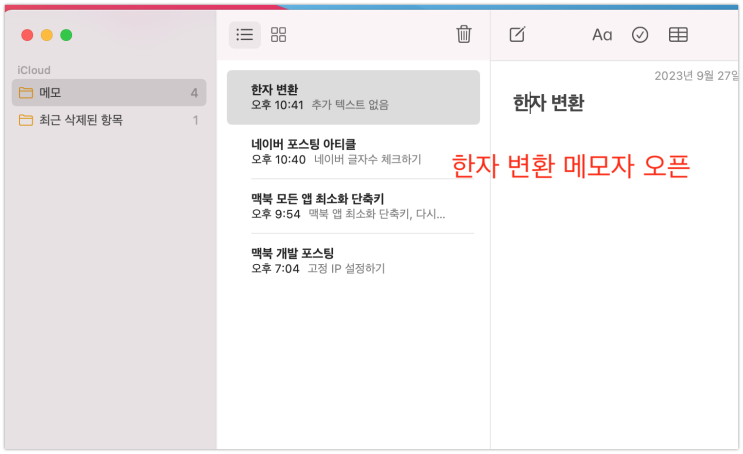This screenshot has width=743, height=454.
Task: Select the 한자 변환 note in list
Action: point(353,97)
